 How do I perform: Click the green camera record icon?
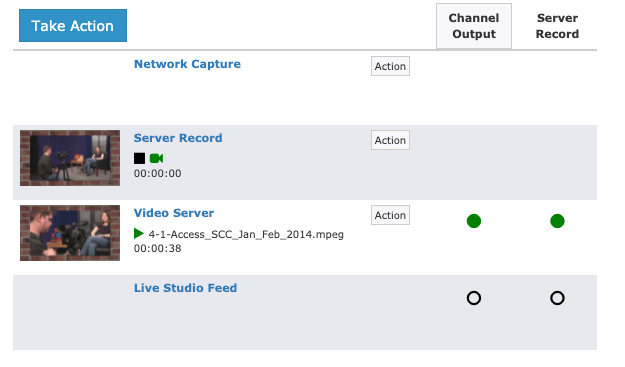pyautogui.click(x=156, y=158)
